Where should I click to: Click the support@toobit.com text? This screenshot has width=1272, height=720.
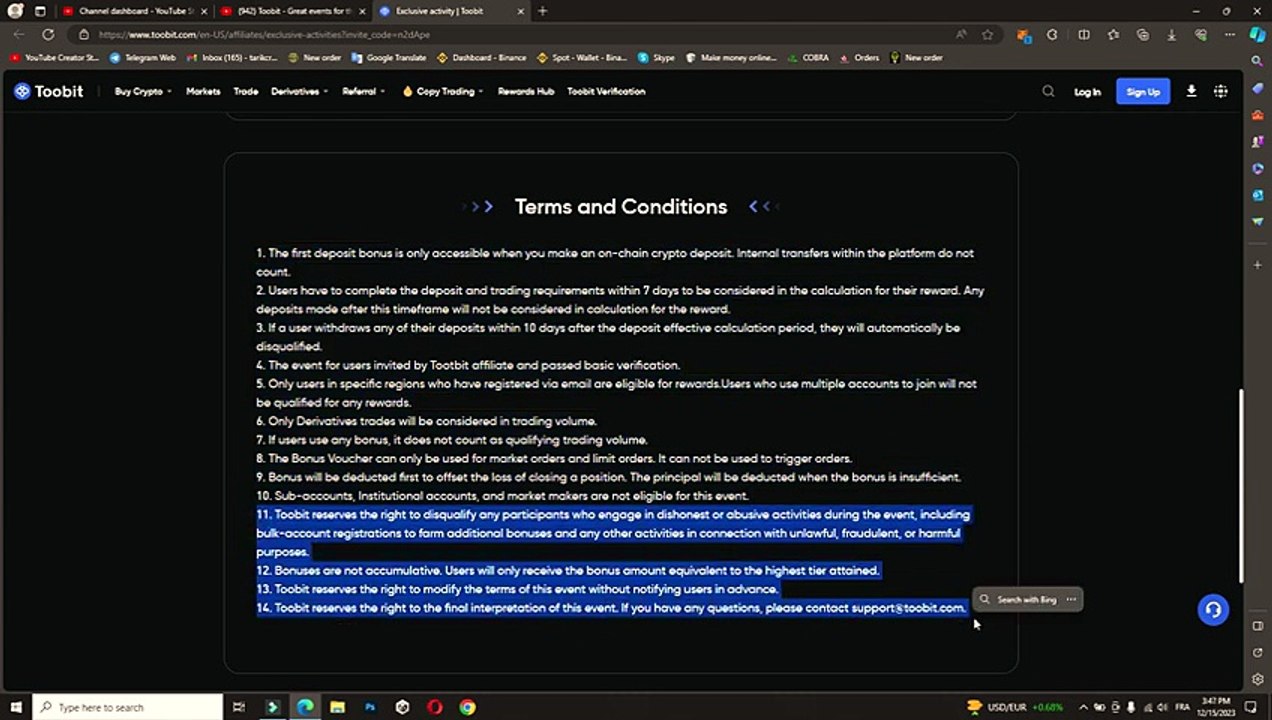[908, 608]
